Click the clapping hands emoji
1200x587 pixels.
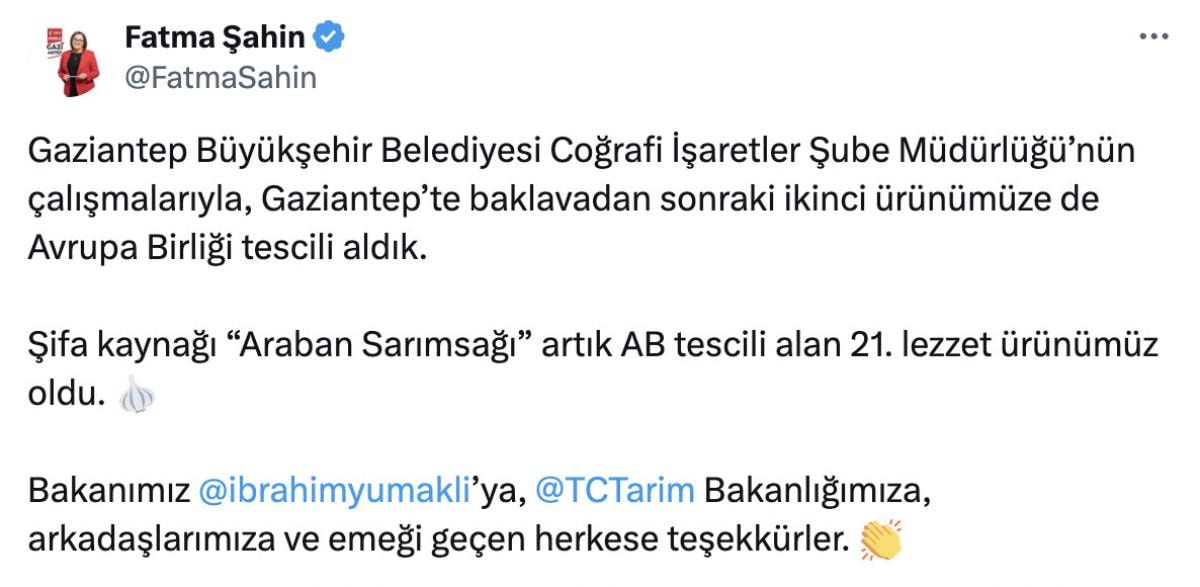881,540
